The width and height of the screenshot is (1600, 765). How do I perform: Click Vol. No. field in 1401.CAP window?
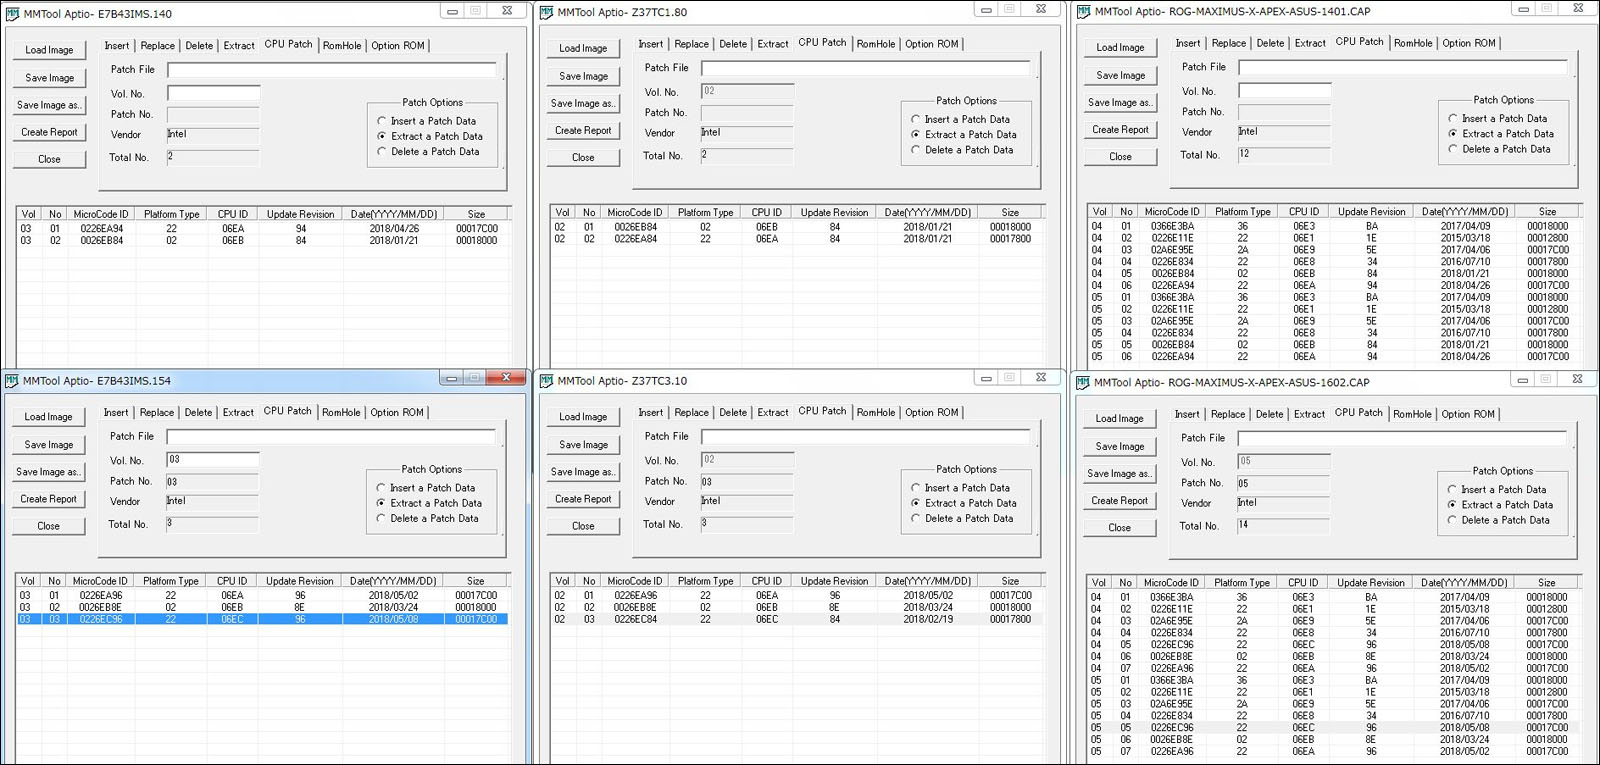(1285, 90)
